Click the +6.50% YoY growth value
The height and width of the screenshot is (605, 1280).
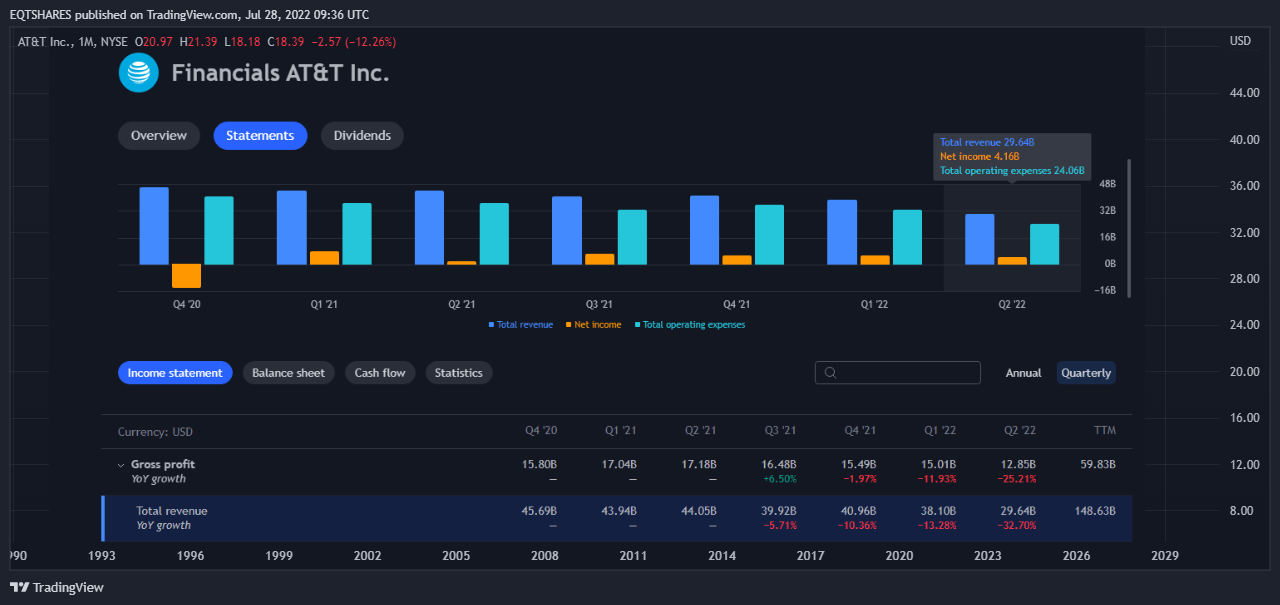click(x=779, y=479)
